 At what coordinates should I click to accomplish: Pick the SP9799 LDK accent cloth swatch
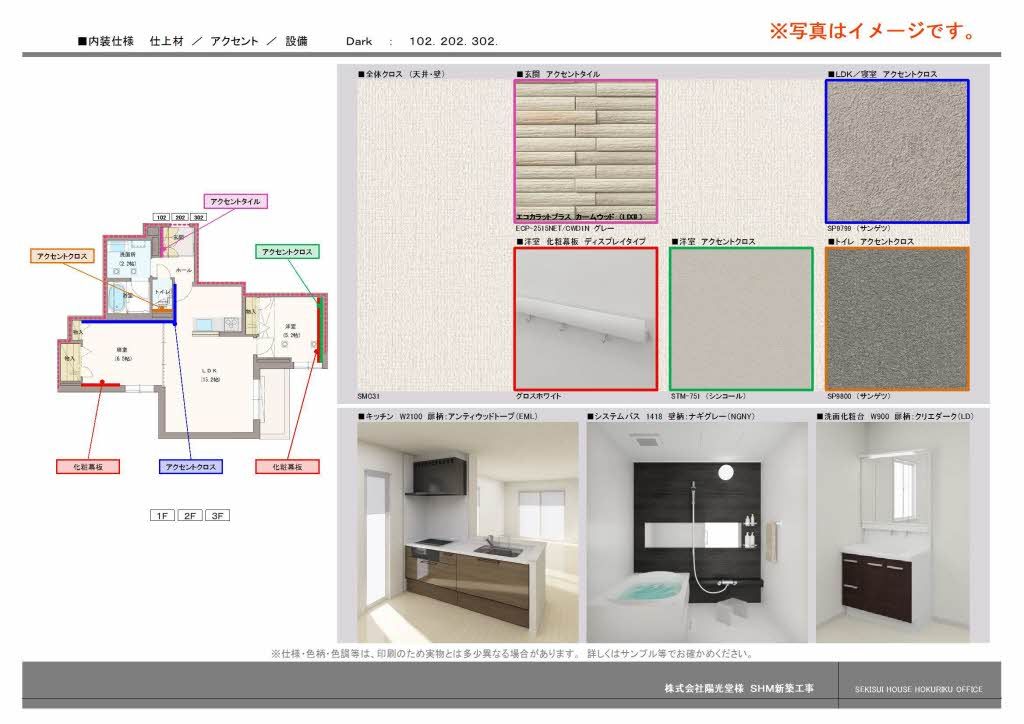(x=896, y=151)
